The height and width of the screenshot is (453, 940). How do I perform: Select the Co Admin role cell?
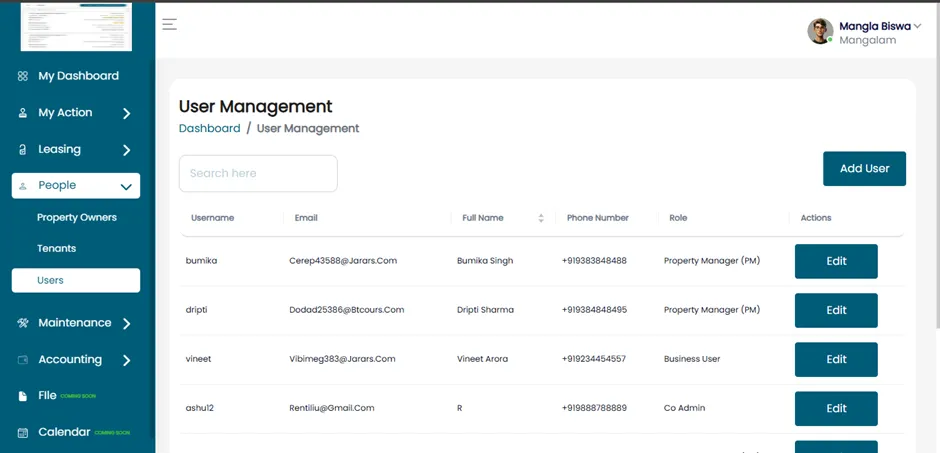tap(684, 408)
